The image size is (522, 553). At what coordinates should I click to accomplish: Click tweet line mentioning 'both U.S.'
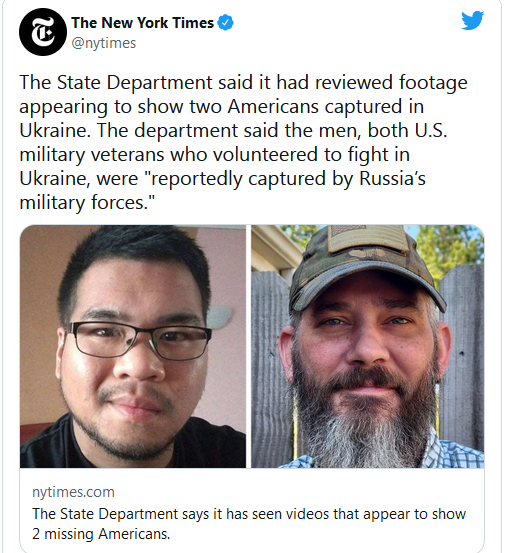(x=233, y=130)
